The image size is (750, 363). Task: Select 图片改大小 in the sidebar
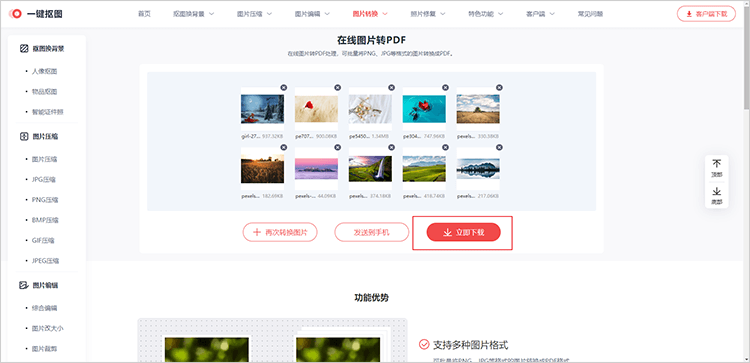coord(48,329)
